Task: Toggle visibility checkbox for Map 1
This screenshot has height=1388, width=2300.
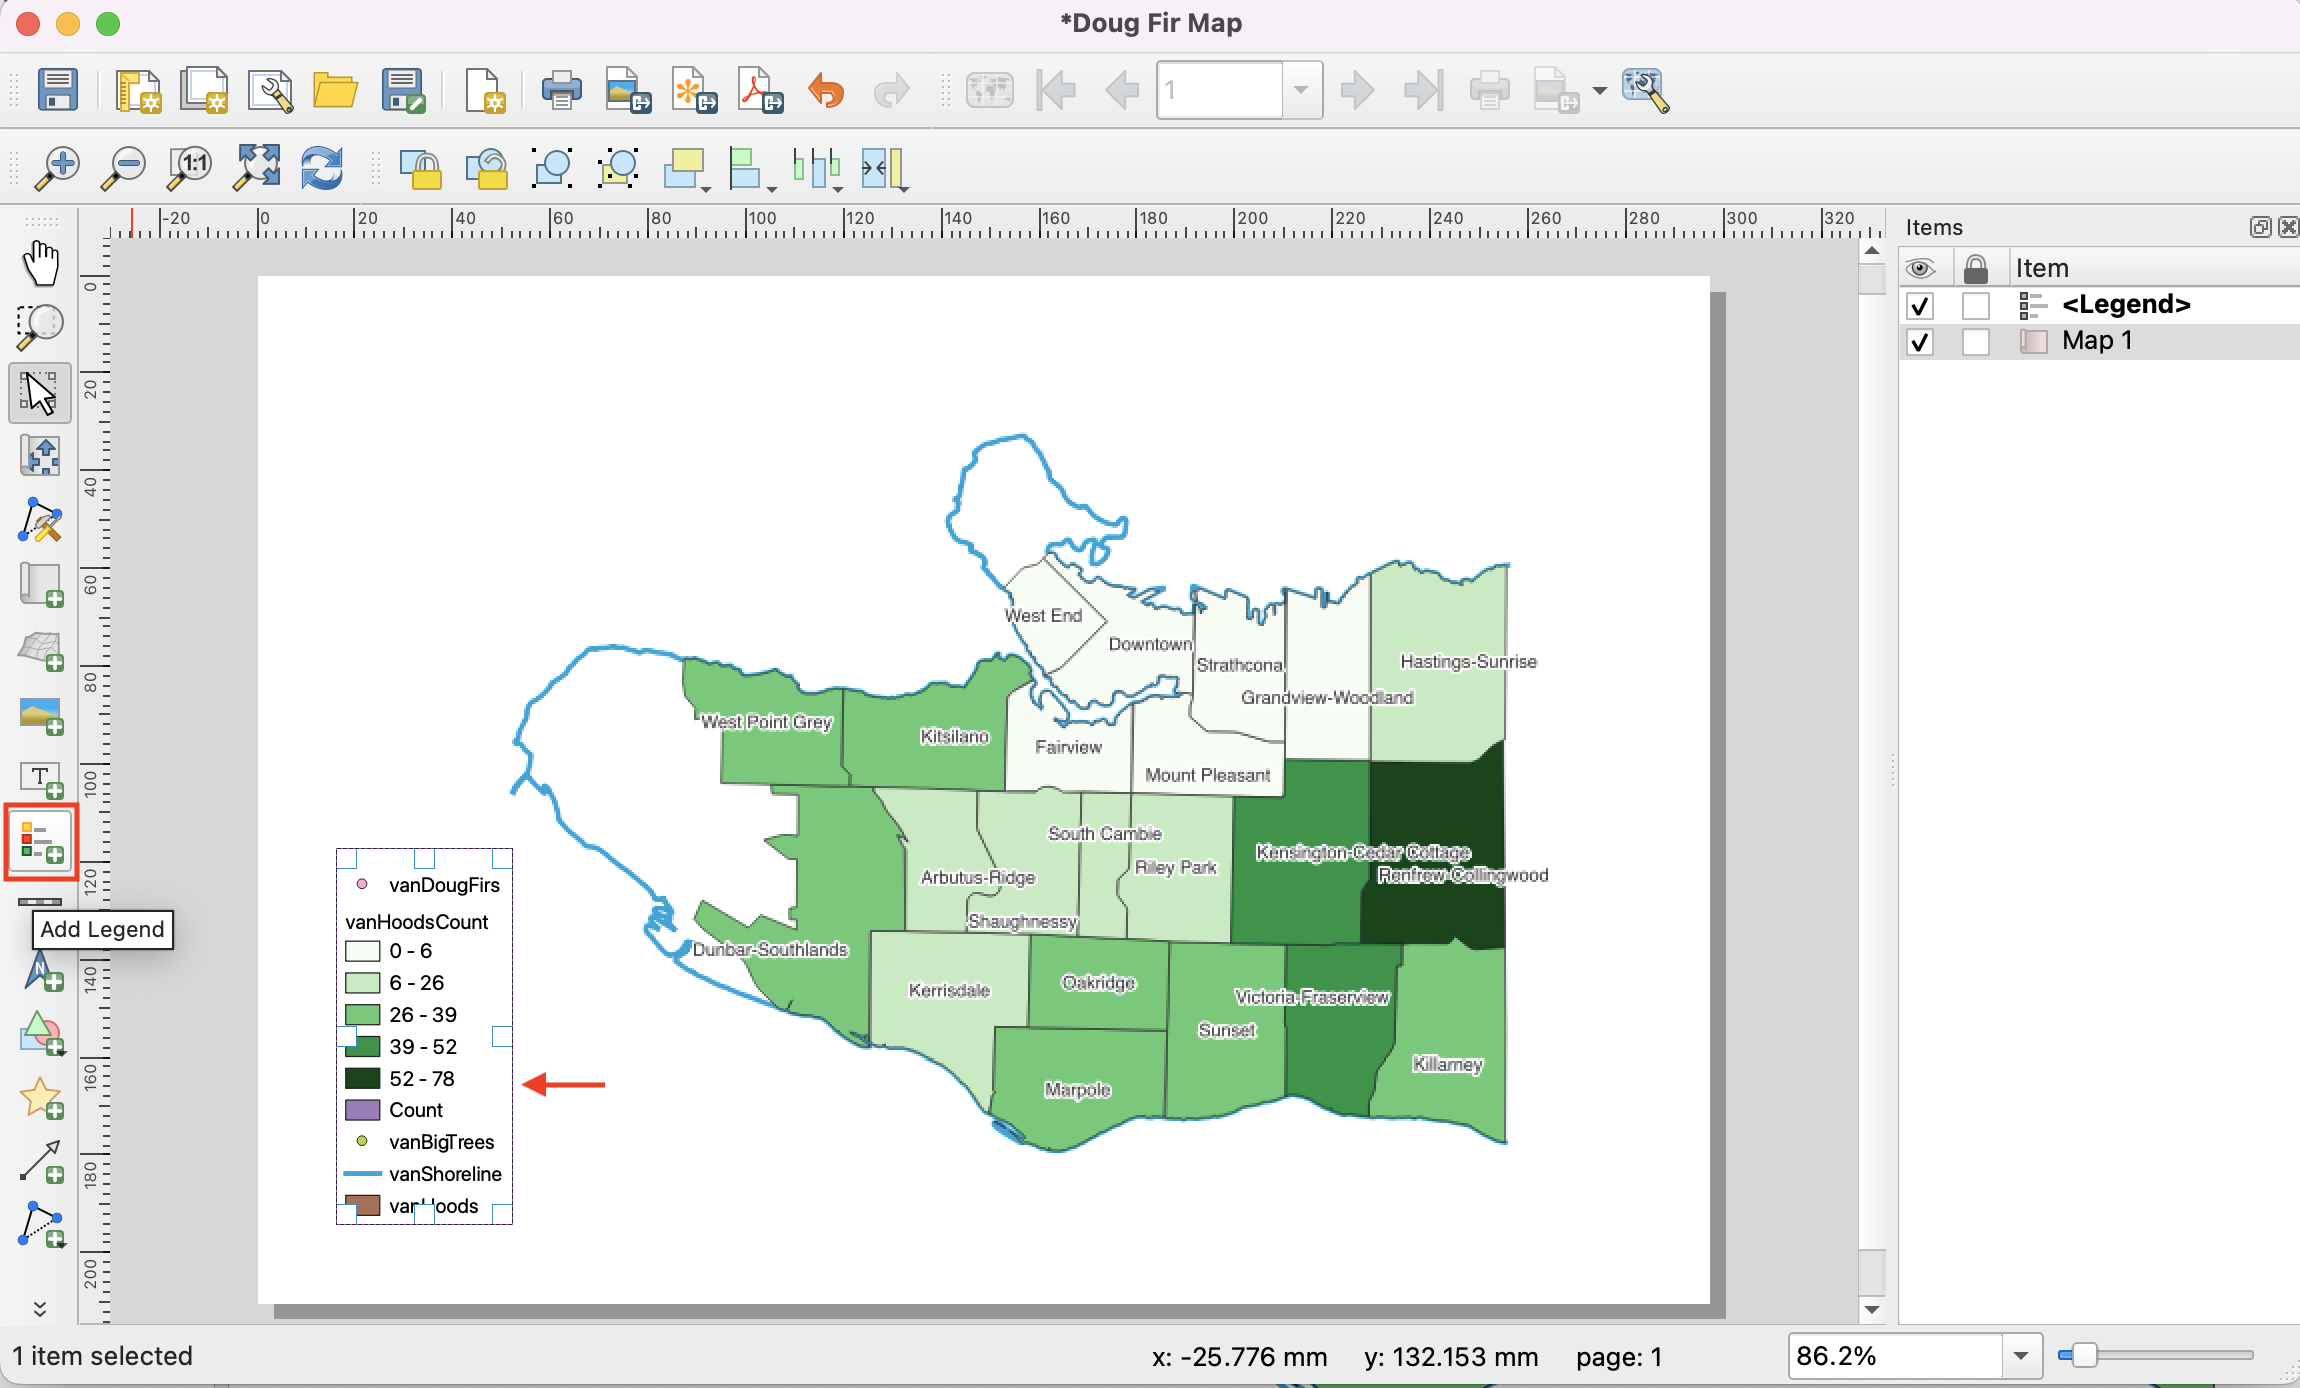Action: tap(1919, 342)
